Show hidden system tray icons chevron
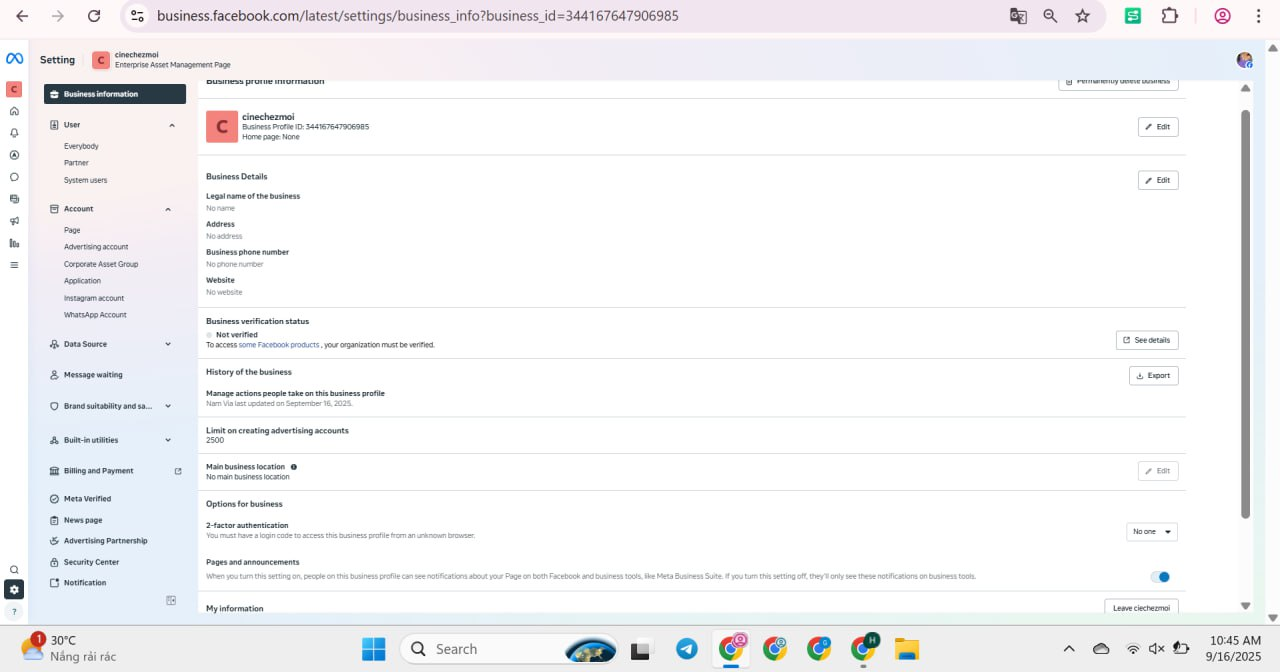This screenshot has height=672, width=1280. [1069, 649]
